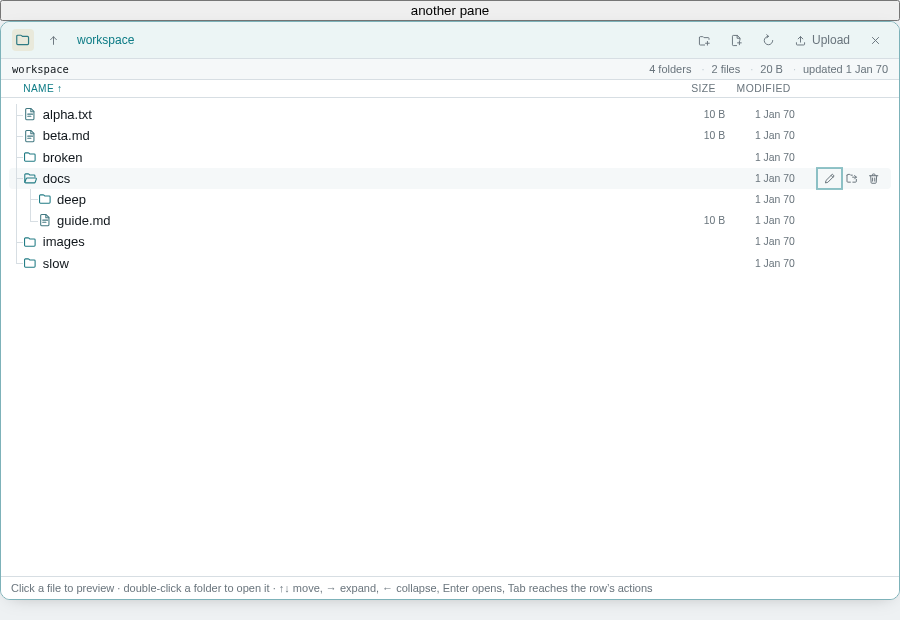Click the "10 B" size in the alpha.txt row
The height and width of the screenshot is (620, 900).
coord(715,114)
